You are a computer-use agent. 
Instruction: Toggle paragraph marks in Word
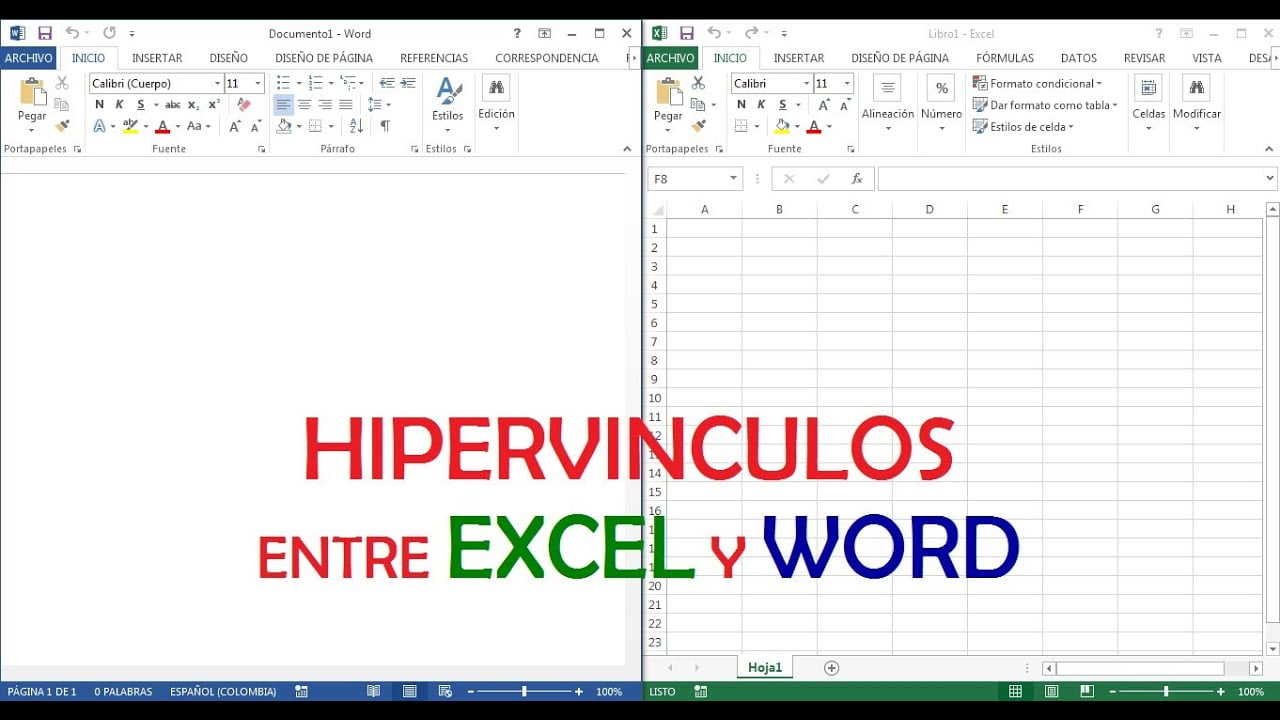coord(385,125)
